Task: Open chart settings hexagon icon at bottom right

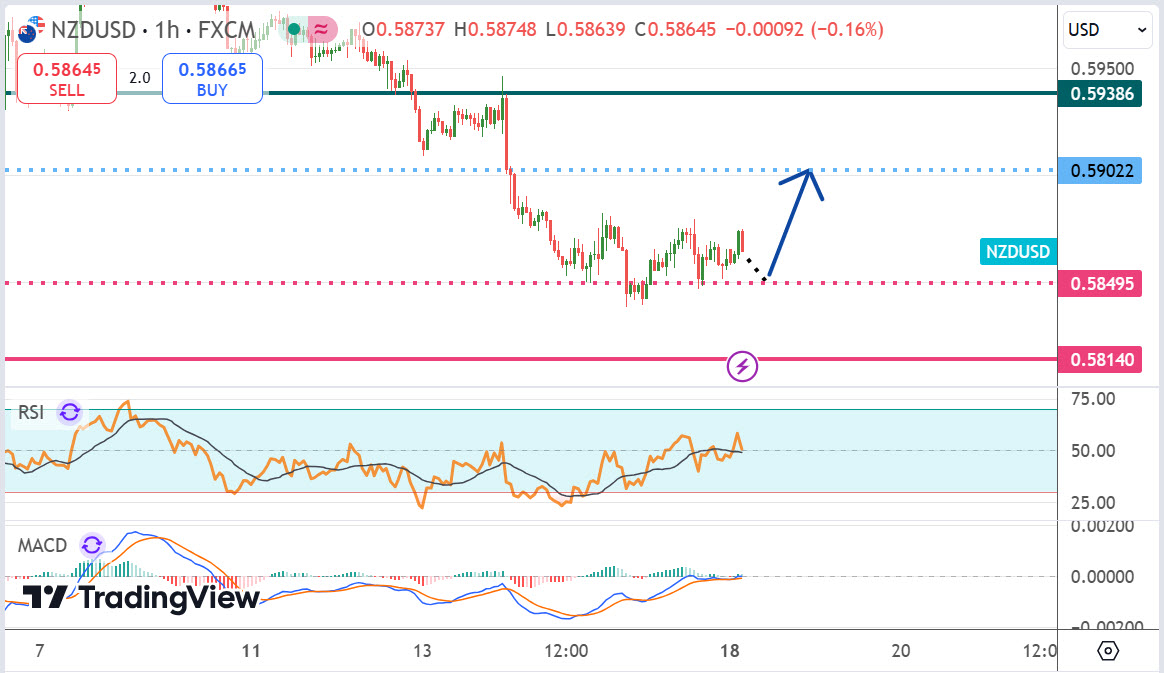Action: point(1108,651)
